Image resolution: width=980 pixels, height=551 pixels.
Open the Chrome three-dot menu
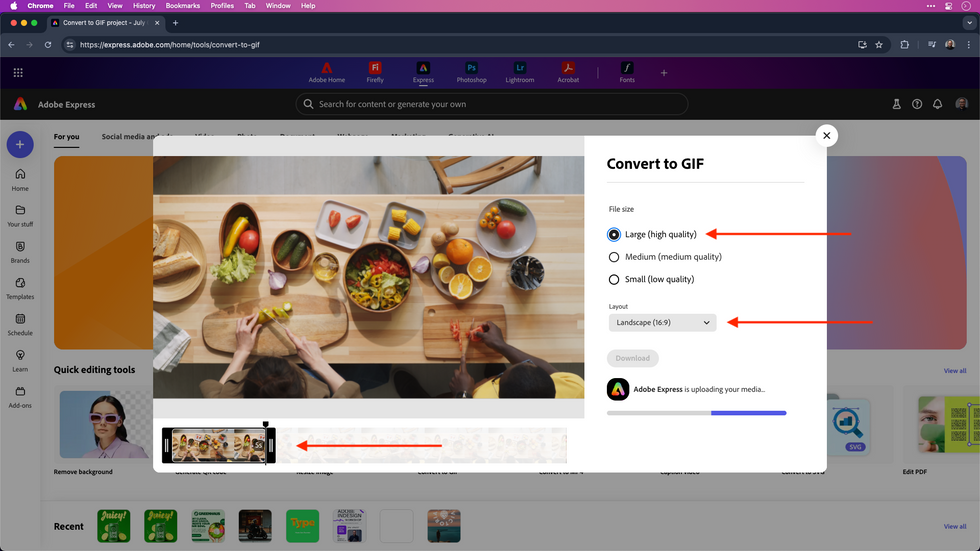[x=969, y=44]
